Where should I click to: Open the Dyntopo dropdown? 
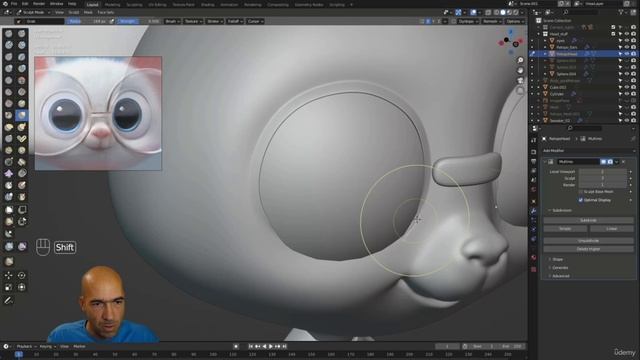pyautogui.click(x=468, y=21)
